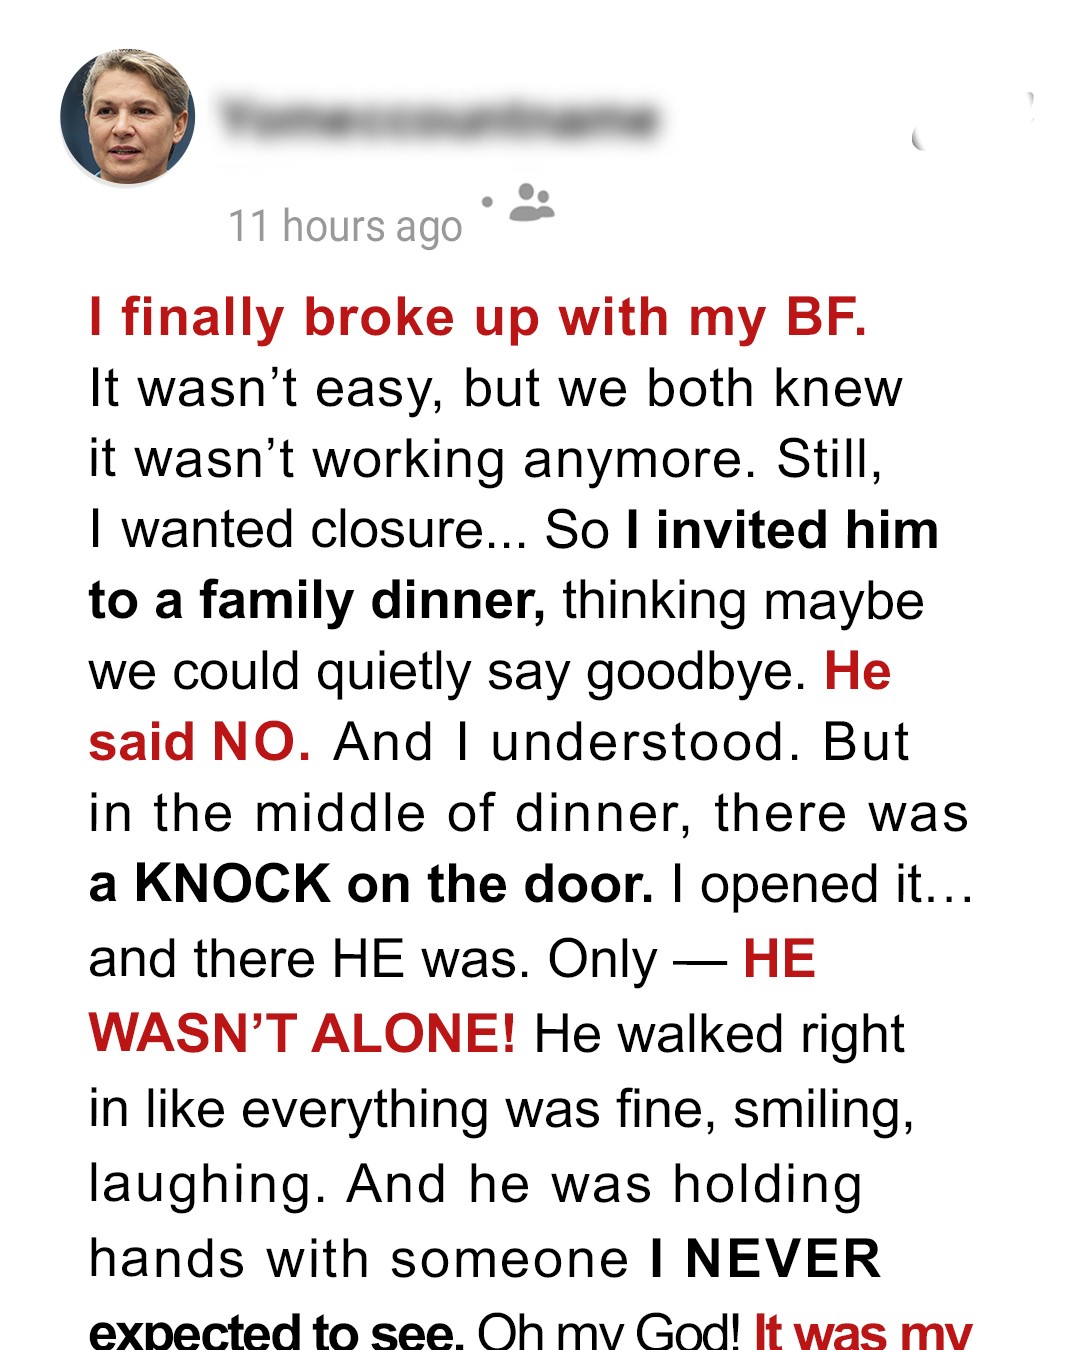Click the bold words 'I NEVER'
Image resolution: width=1080 pixels, height=1350 pixels.
[765, 1258]
